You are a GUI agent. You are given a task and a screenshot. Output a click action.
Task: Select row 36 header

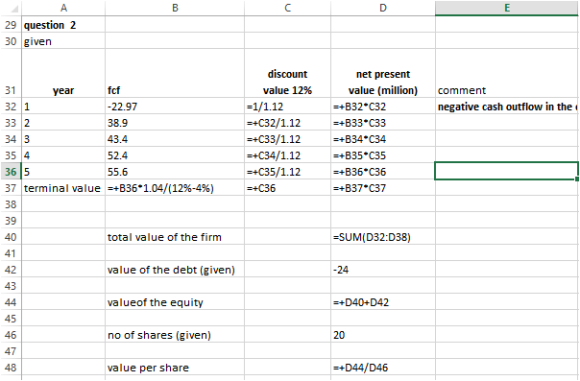[11, 172]
